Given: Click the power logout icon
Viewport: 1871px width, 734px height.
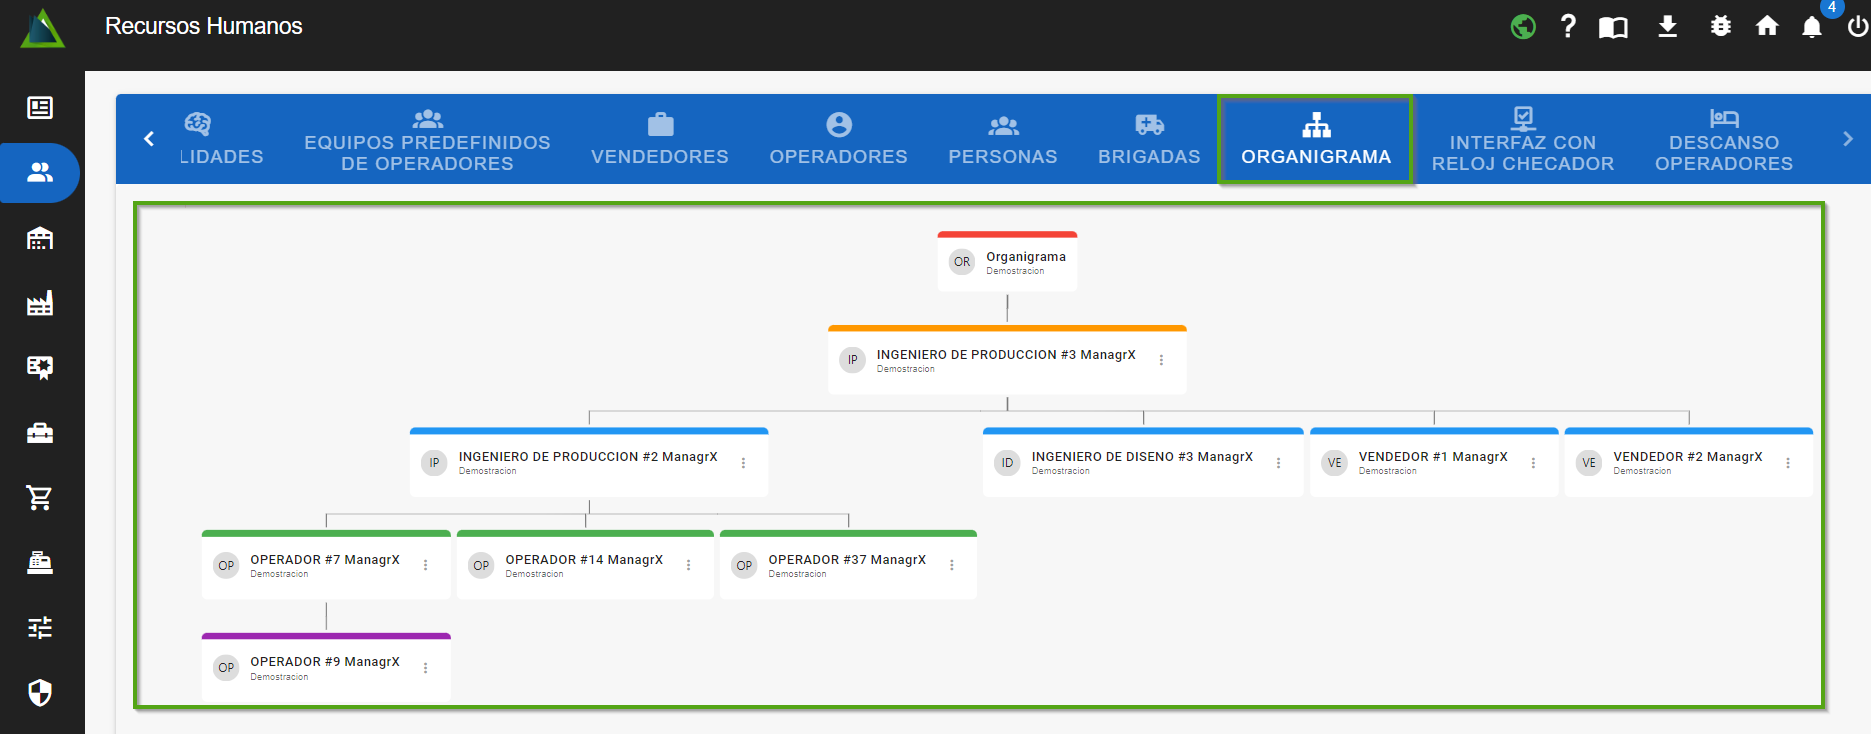Looking at the screenshot, I should coord(1857,27).
